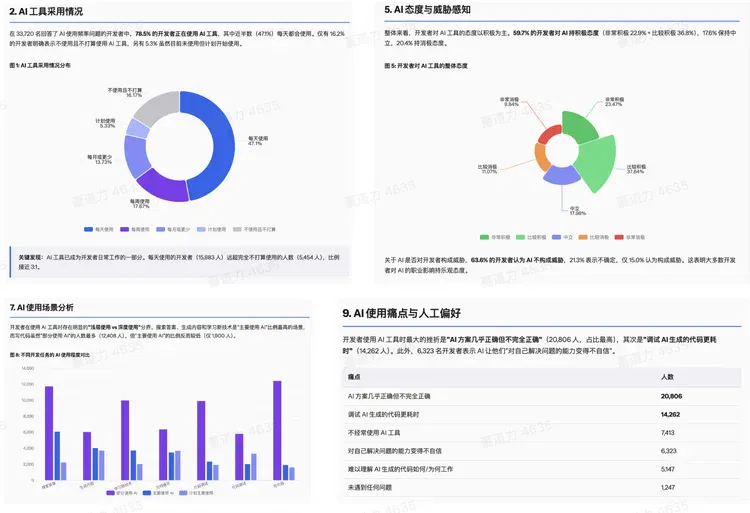Click the '难以理解 AI 生成的代码如何/为何工作' row label
The height and width of the screenshot is (513, 750).
(x=400, y=469)
